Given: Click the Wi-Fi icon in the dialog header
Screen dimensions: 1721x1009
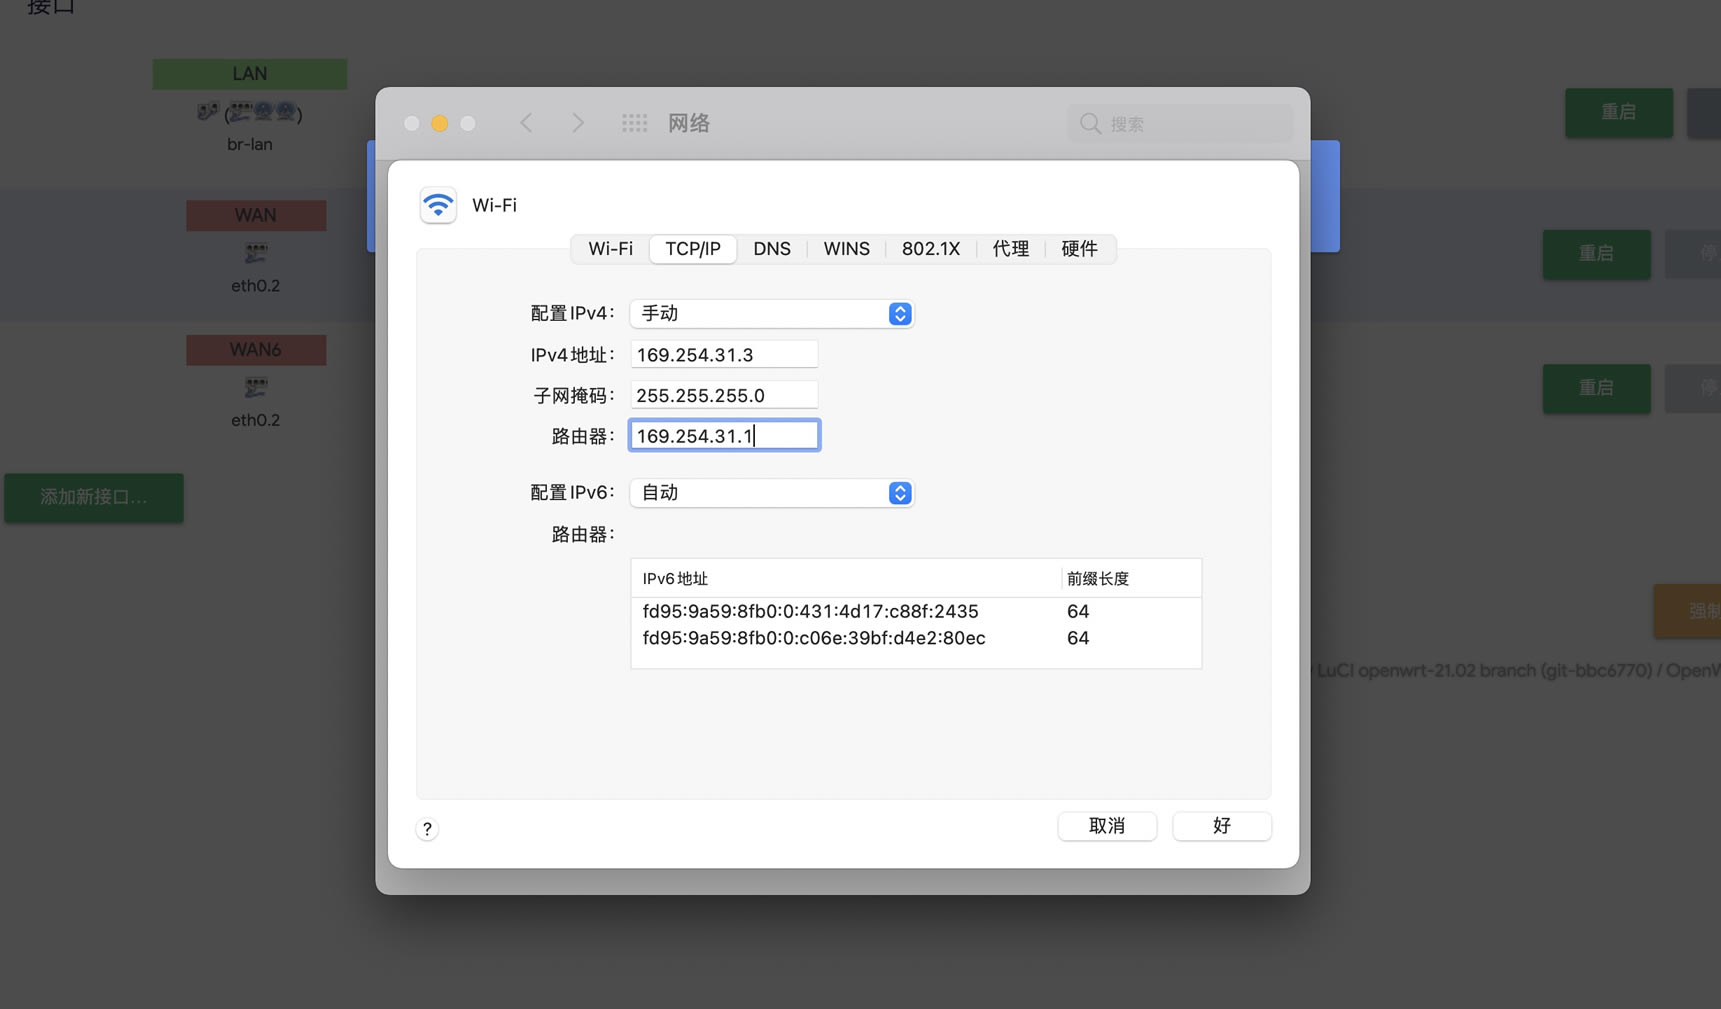Looking at the screenshot, I should (x=437, y=205).
